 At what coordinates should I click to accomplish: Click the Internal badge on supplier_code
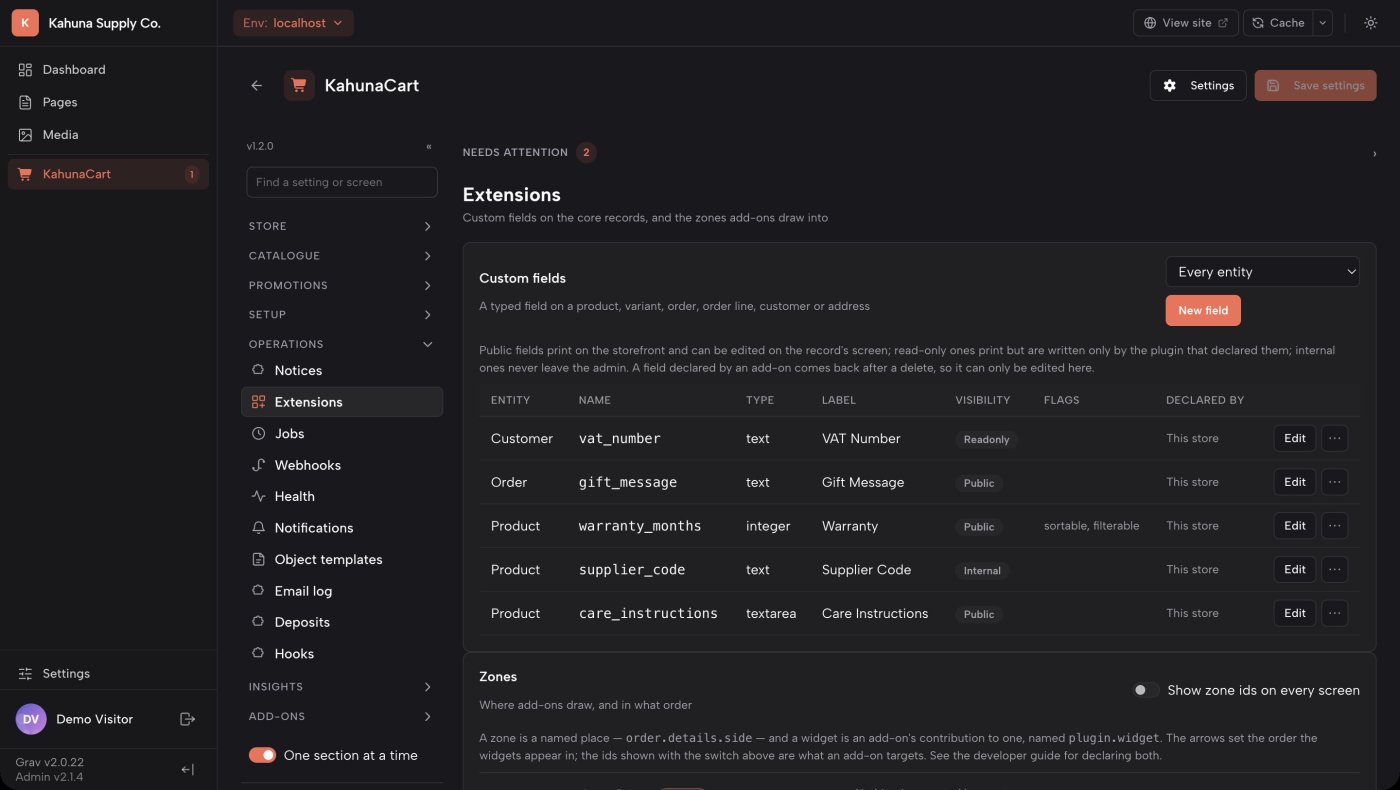[982, 571]
